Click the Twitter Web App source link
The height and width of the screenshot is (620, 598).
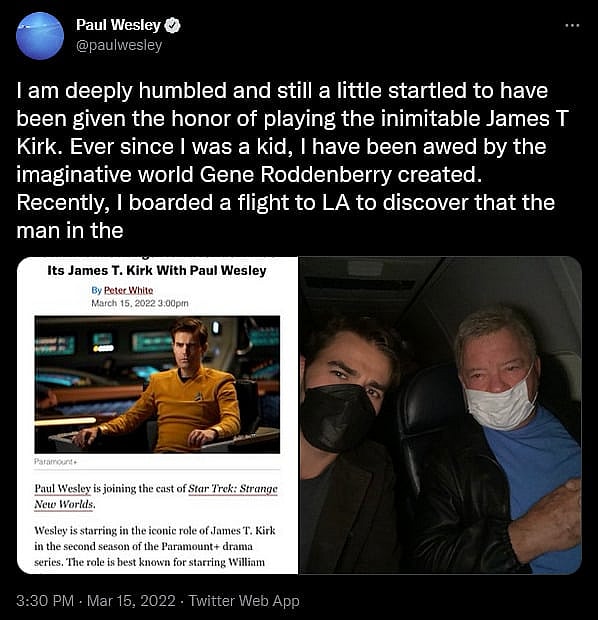point(244,601)
